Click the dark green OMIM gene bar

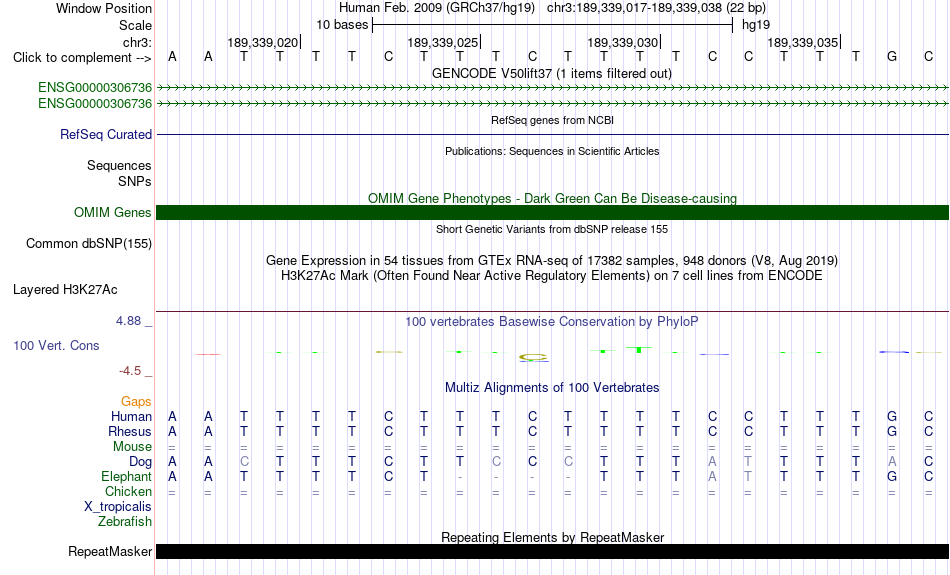click(552, 213)
